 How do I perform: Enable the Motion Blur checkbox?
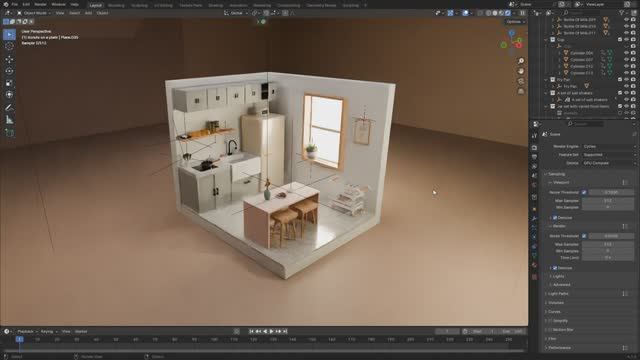pos(550,330)
